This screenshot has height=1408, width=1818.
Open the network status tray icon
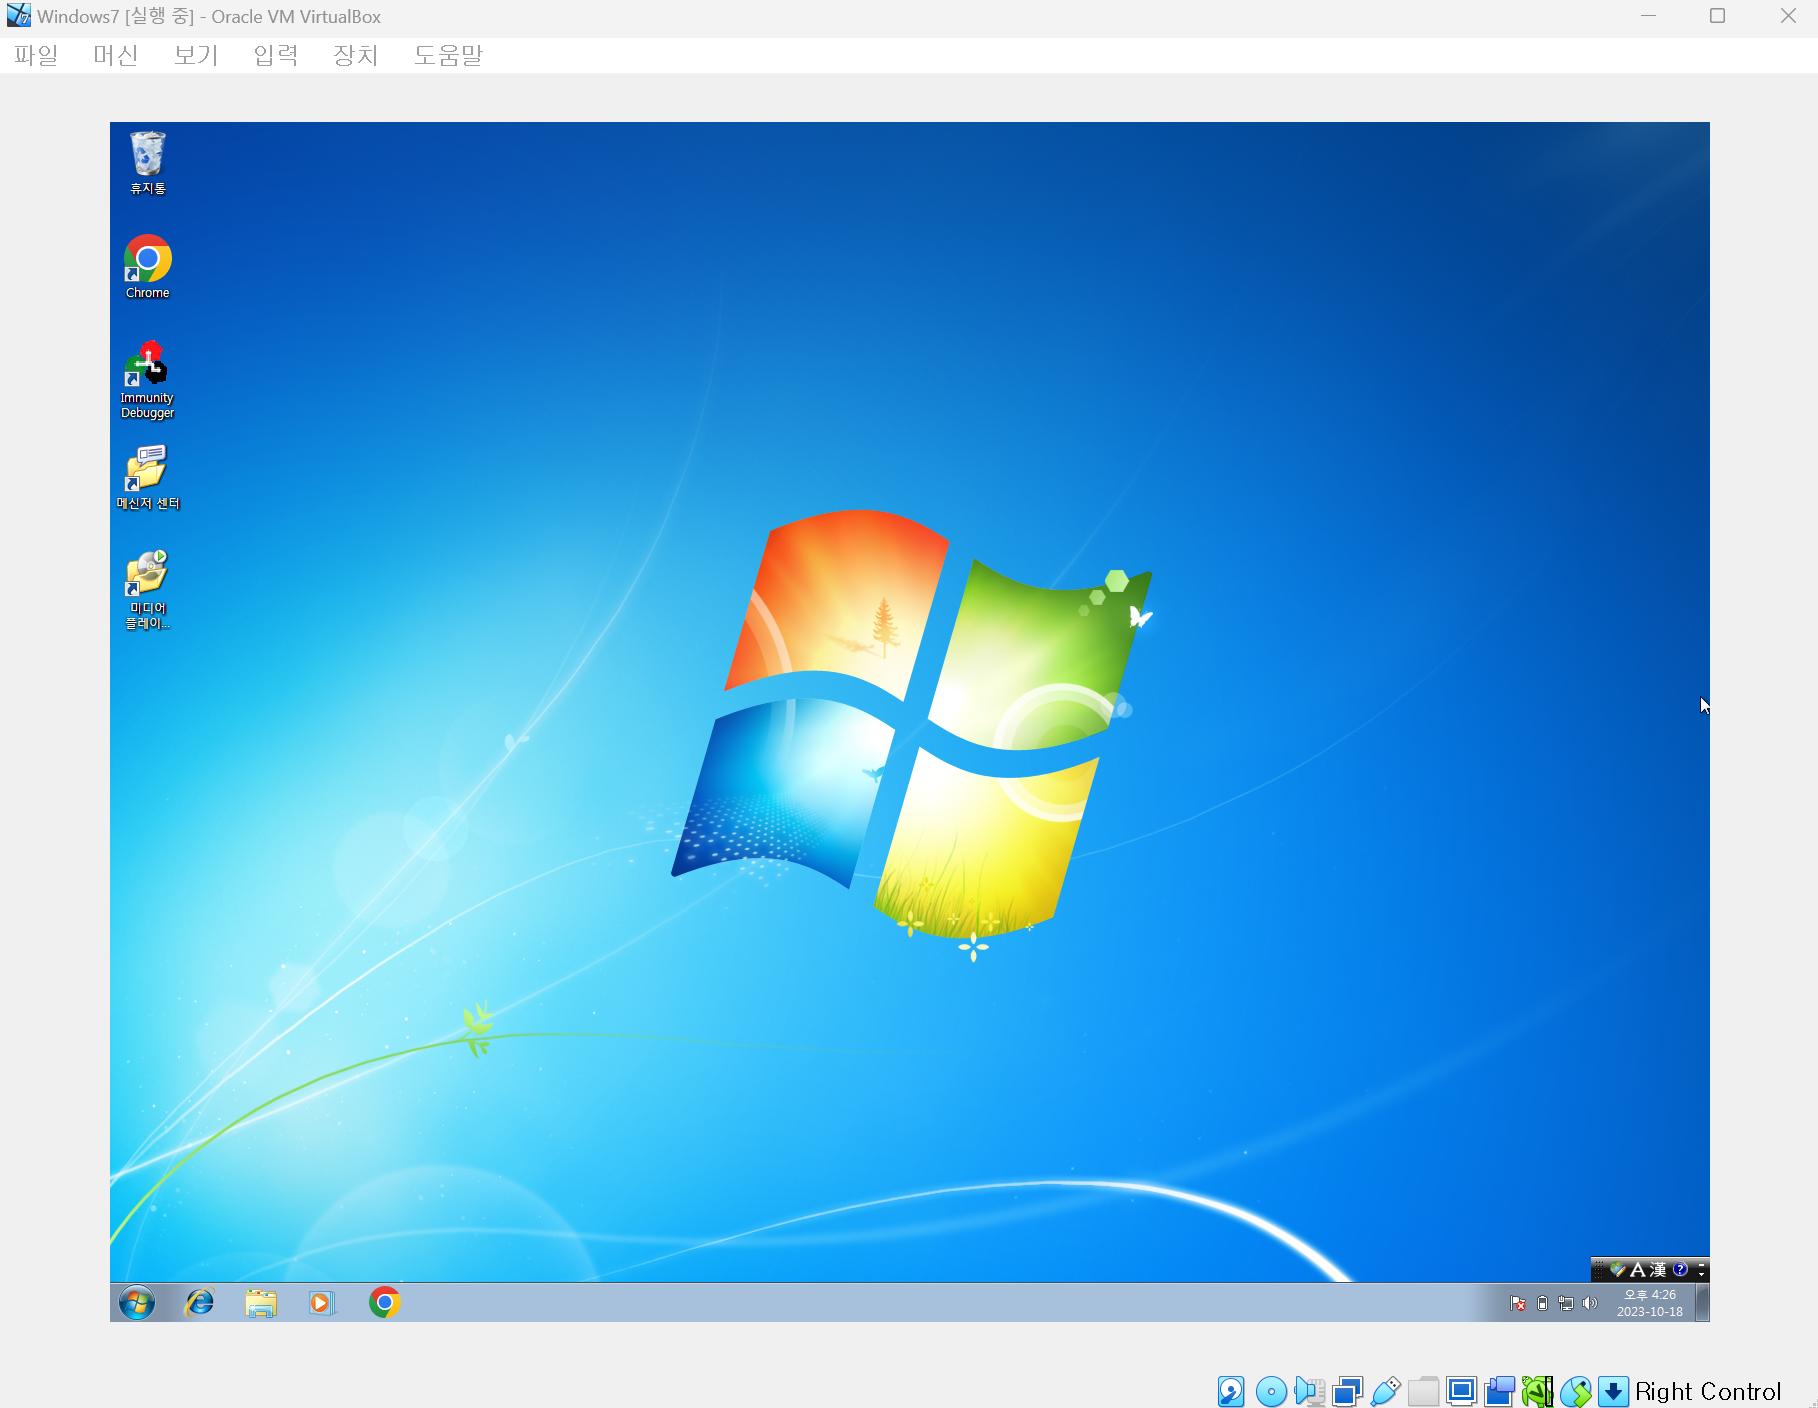(1566, 1303)
